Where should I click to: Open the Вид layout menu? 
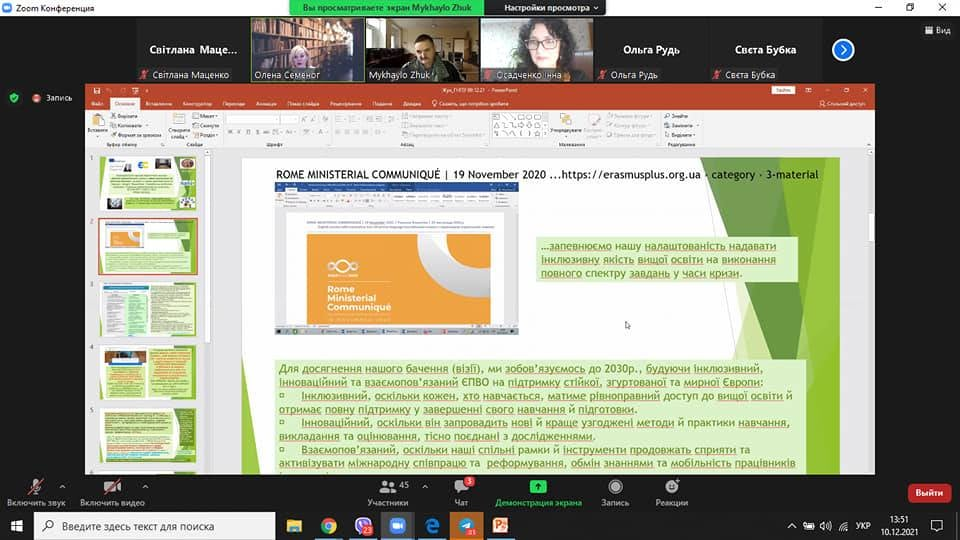click(x=936, y=31)
